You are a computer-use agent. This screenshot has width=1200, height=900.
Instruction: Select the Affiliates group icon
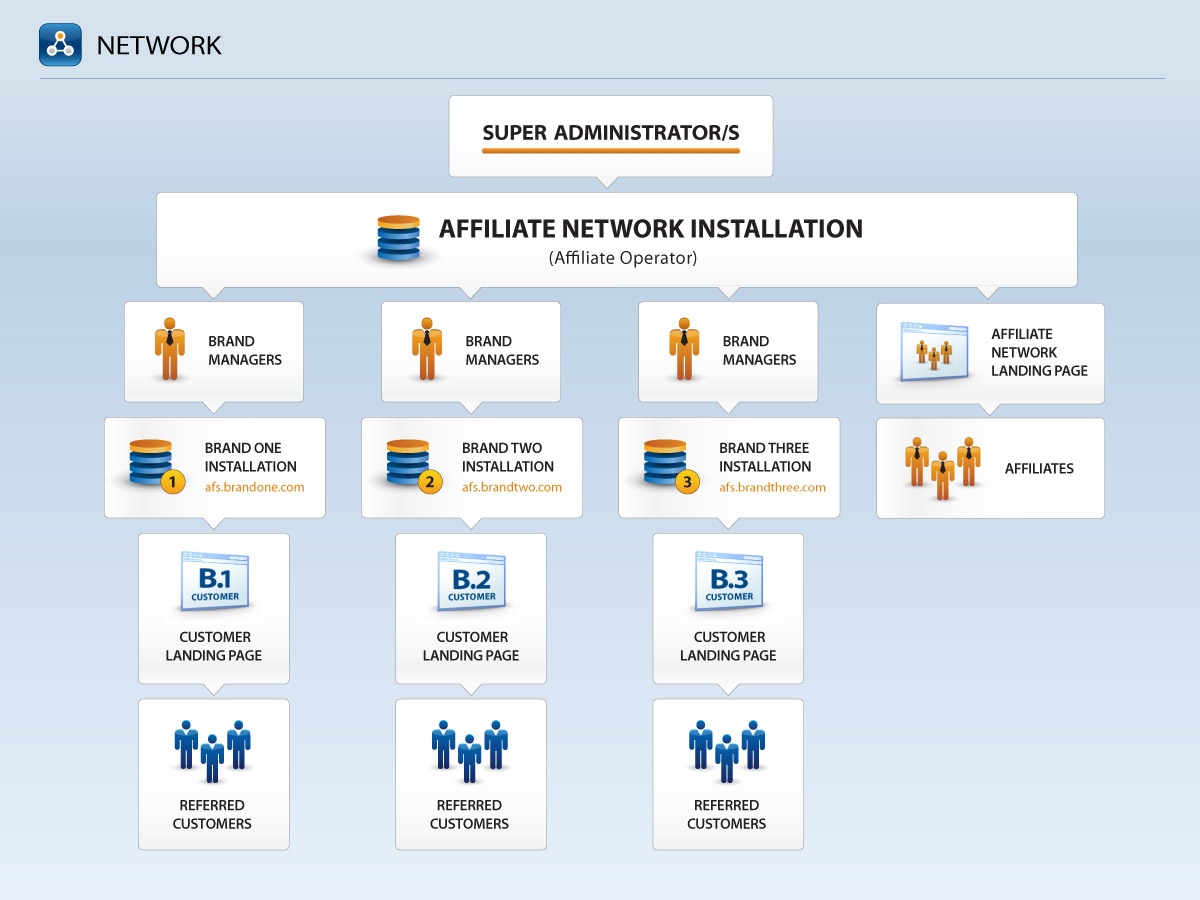point(945,467)
